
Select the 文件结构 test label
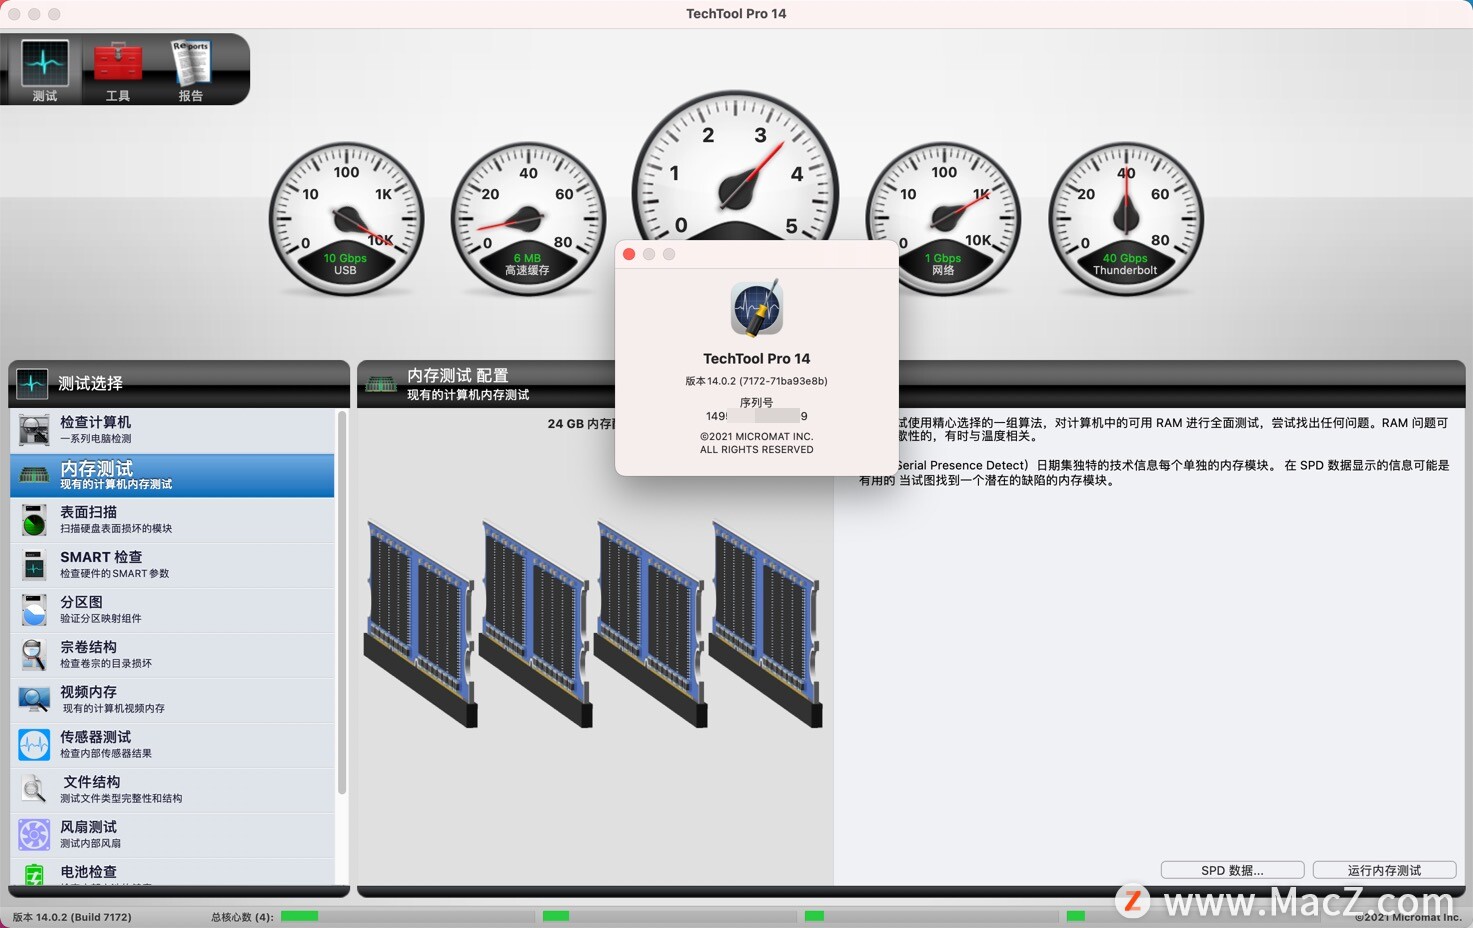[92, 782]
